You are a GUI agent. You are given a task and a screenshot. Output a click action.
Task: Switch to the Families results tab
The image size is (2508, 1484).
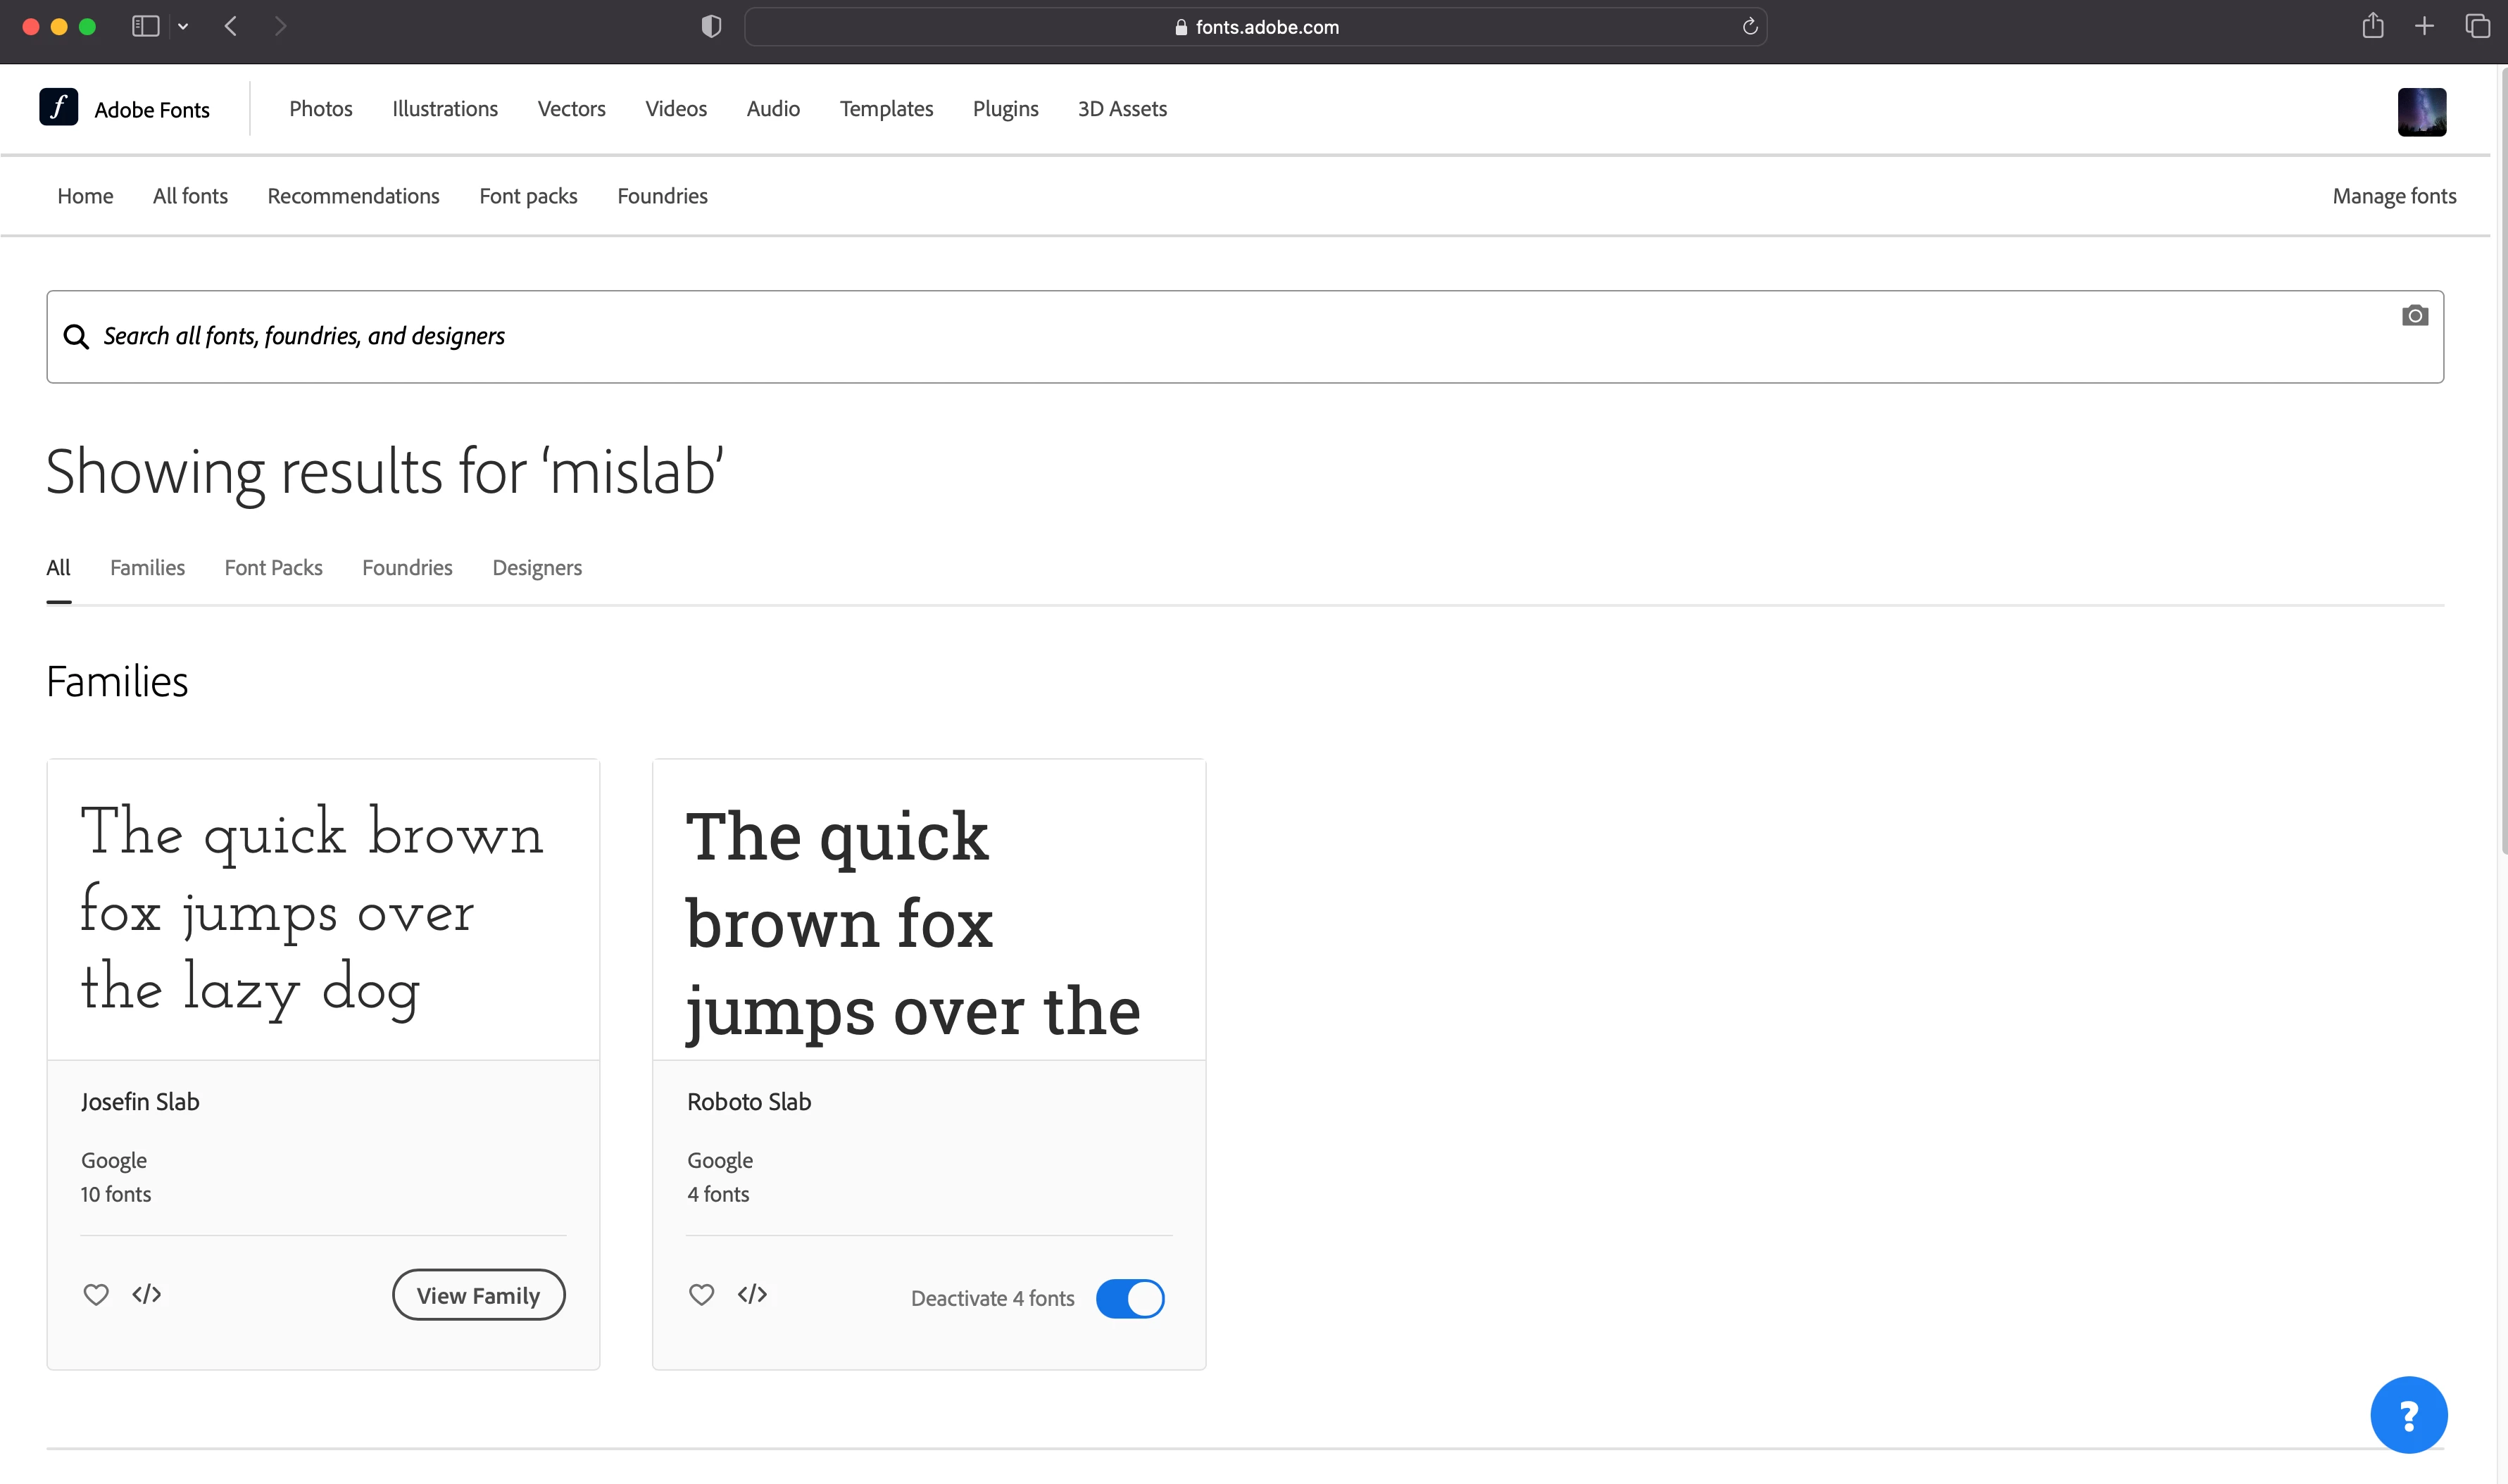(x=147, y=568)
